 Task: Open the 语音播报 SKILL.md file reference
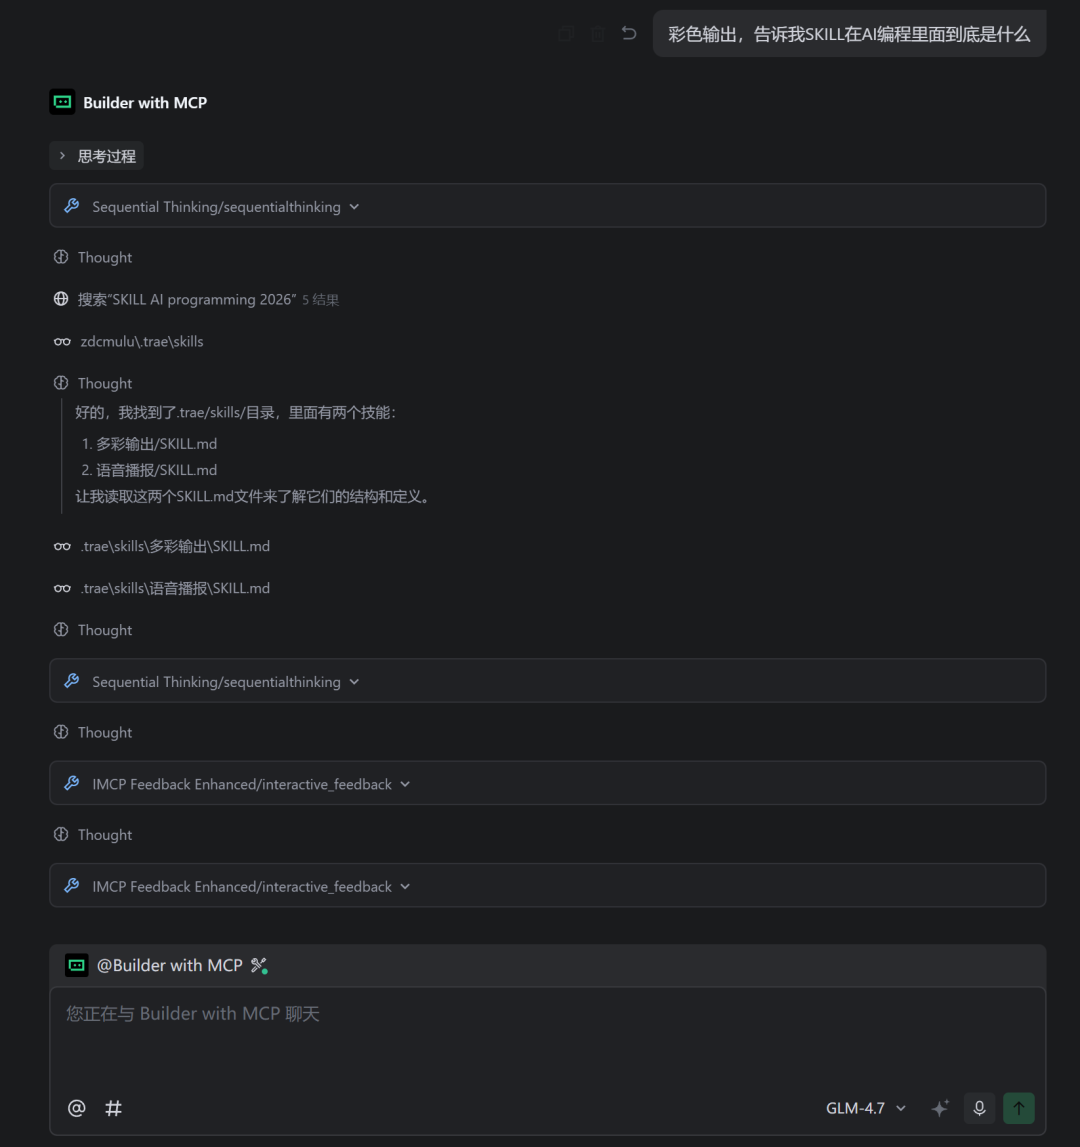point(175,588)
